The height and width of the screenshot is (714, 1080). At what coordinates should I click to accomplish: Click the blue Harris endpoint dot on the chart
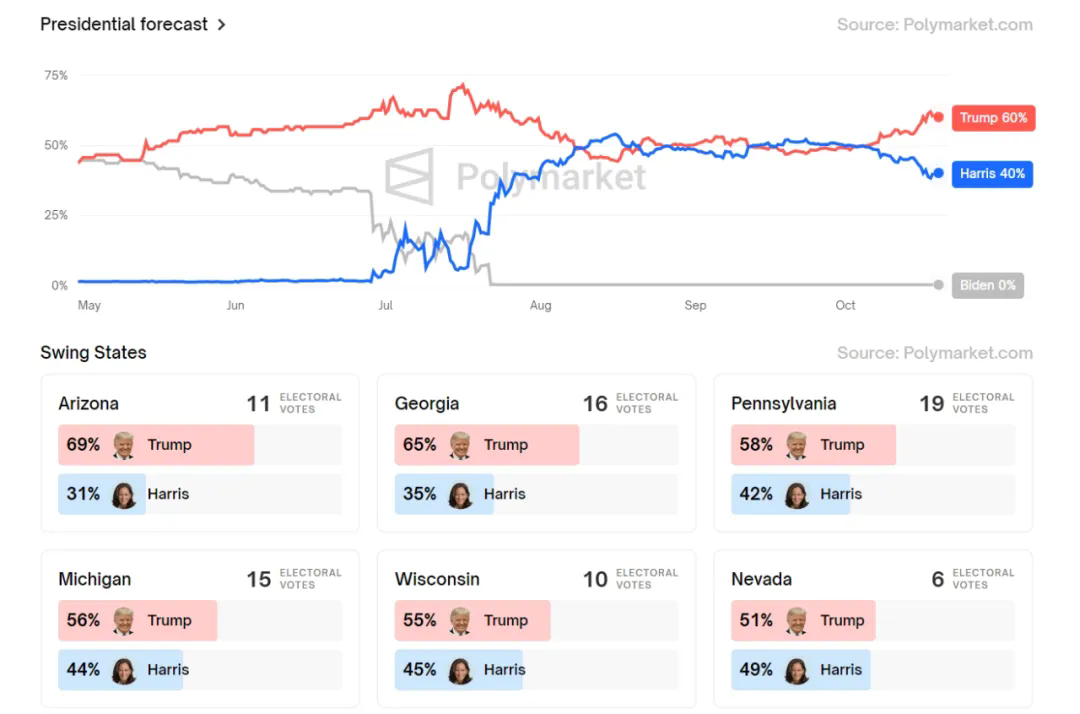[938, 173]
